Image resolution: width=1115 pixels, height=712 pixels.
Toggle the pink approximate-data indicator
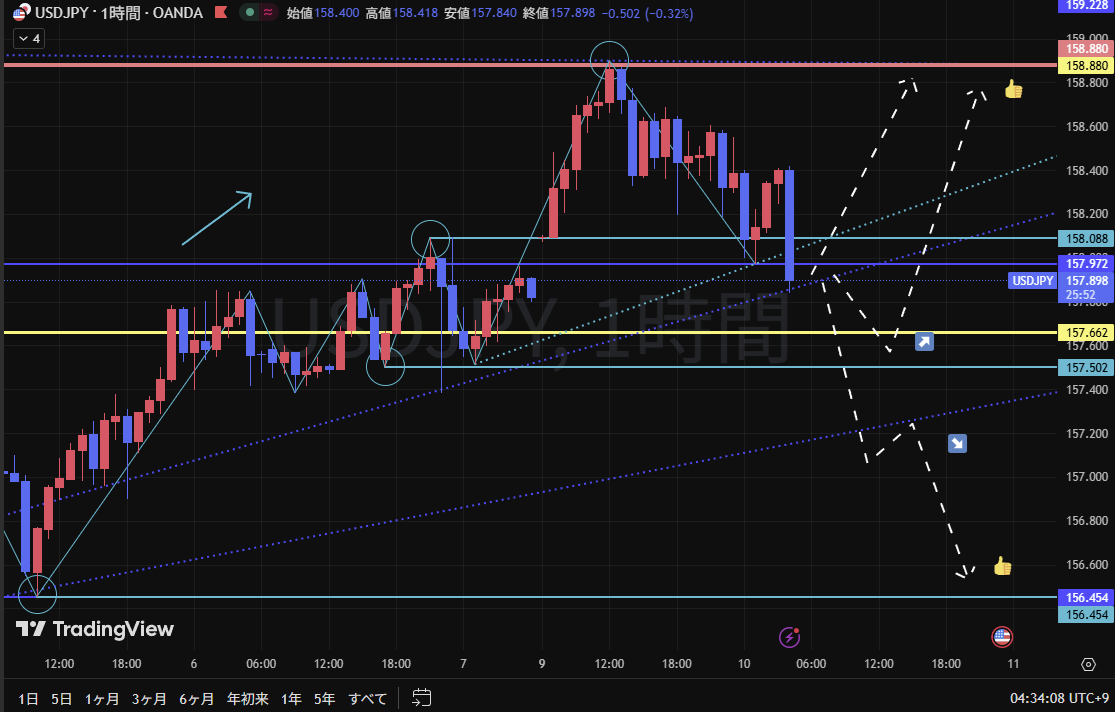point(268,13)
